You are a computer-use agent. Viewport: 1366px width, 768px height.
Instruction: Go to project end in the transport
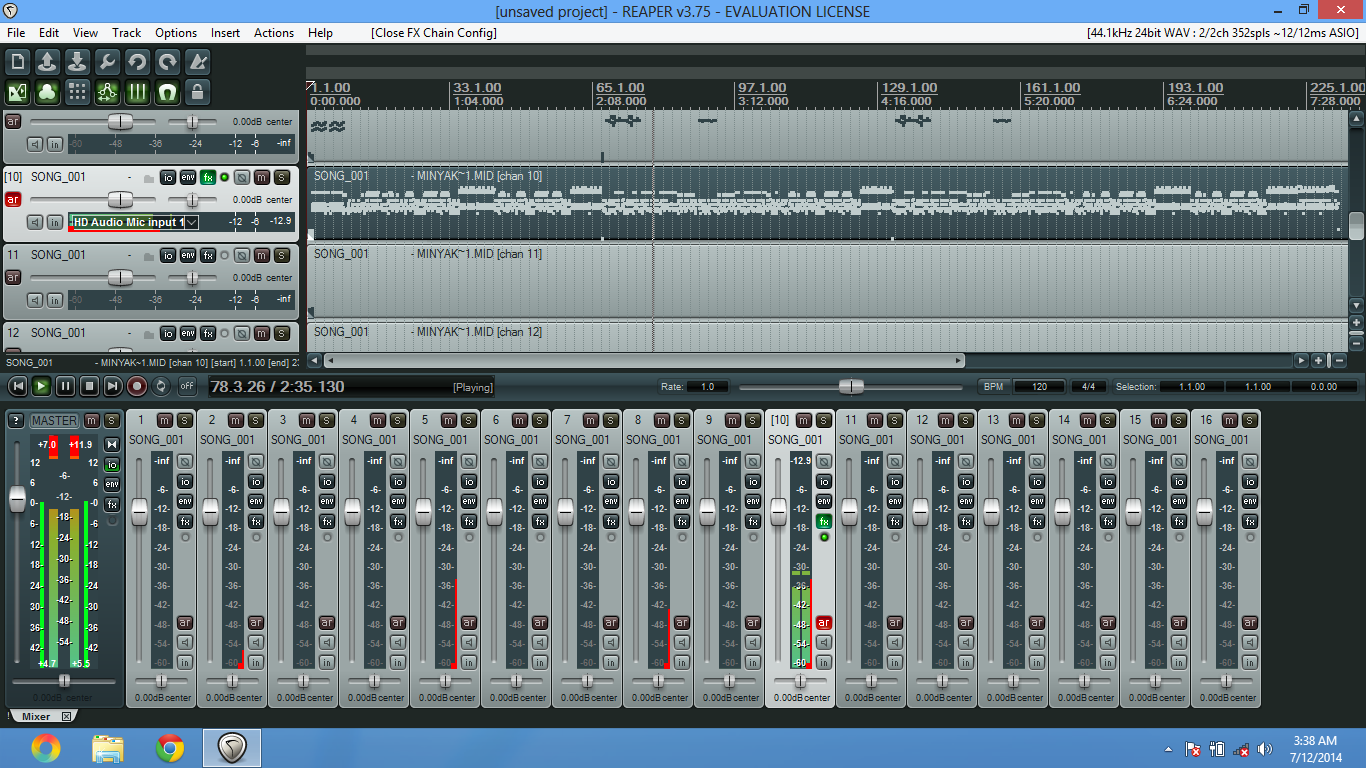coord(113,385)
